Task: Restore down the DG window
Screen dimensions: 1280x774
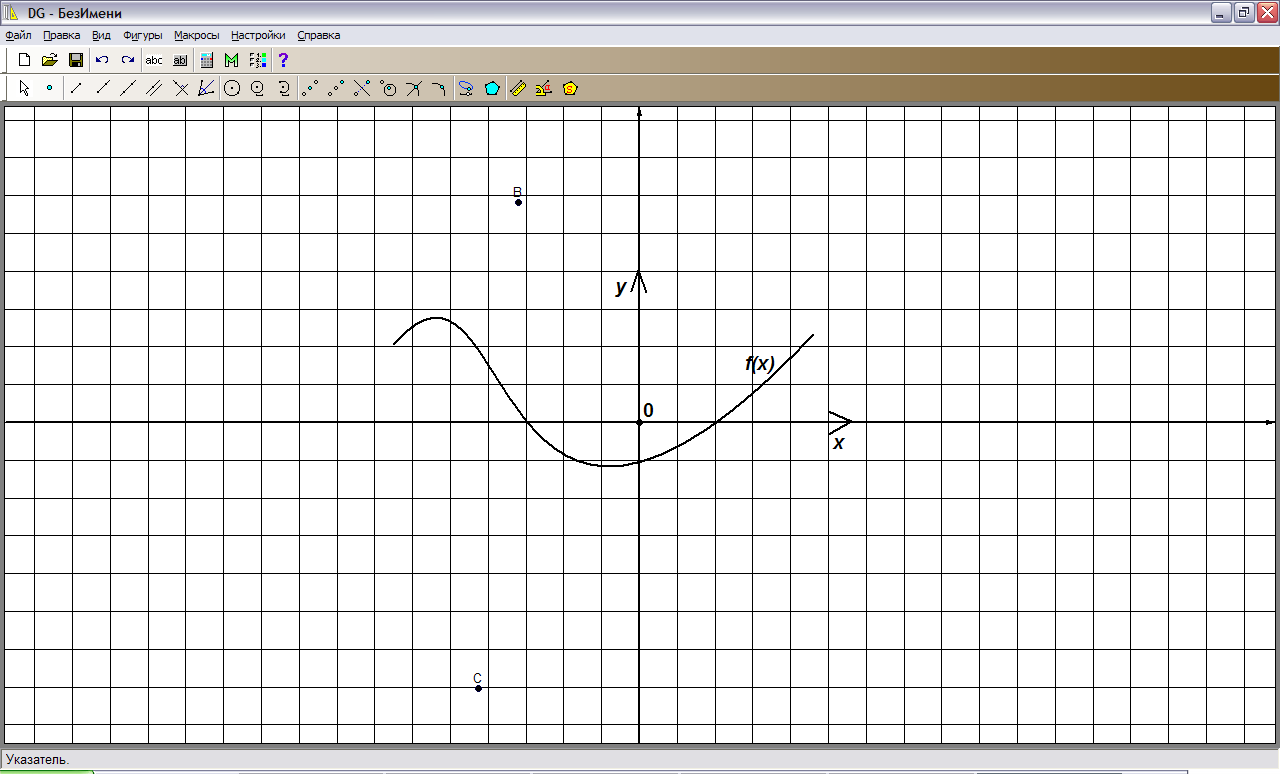Action: point(1244,12)
